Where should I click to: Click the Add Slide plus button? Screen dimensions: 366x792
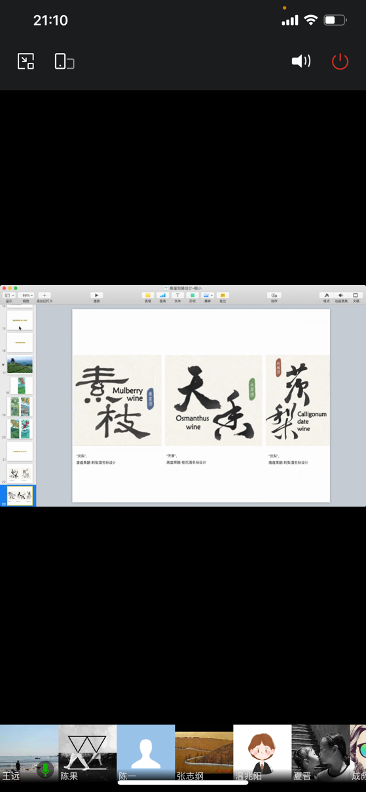pyautogui.click(x=44, y=295)
